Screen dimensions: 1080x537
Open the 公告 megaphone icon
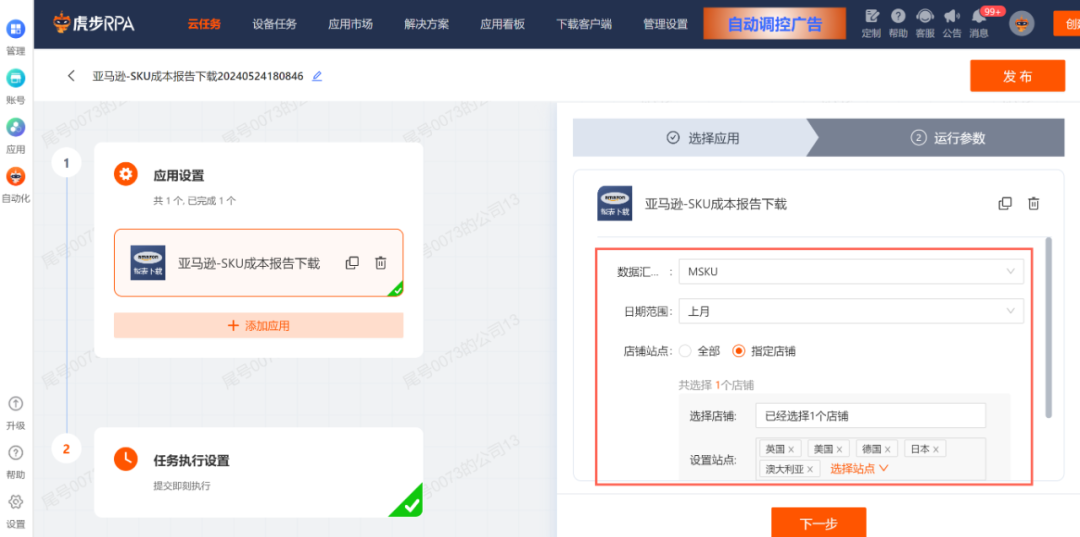(x=952, y=23)
